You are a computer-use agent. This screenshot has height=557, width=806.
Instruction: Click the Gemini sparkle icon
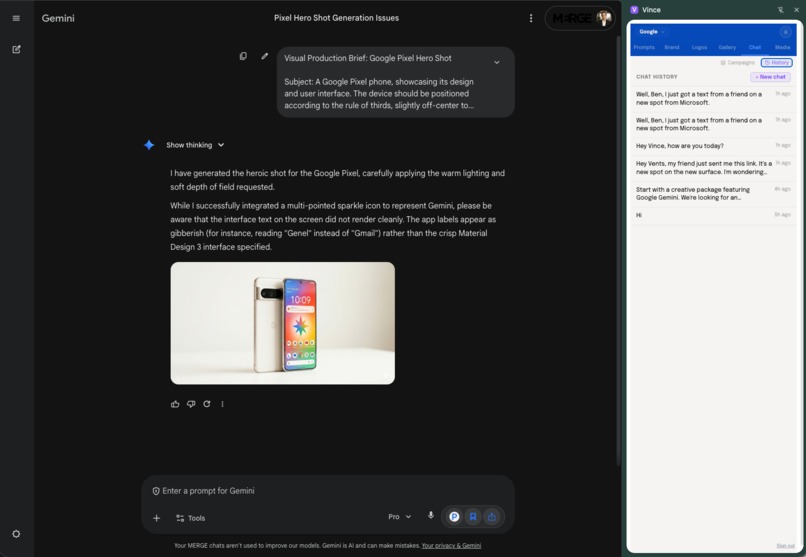[x=149, y=145]
